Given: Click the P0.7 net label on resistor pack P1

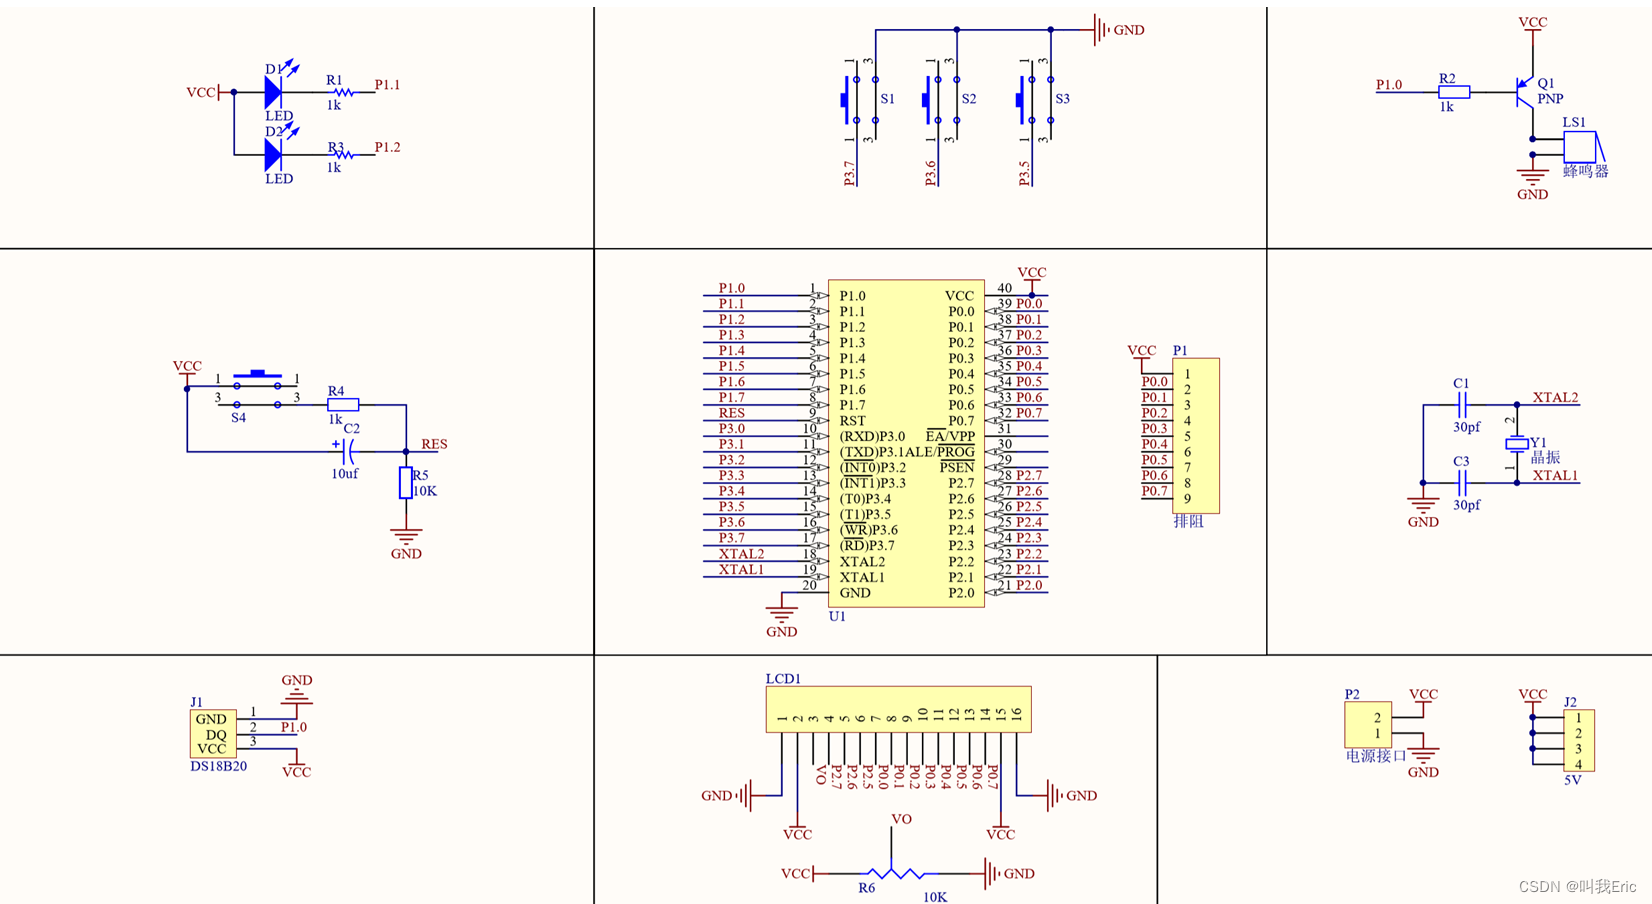Looking at the screenshot, I should point(1155,490).
